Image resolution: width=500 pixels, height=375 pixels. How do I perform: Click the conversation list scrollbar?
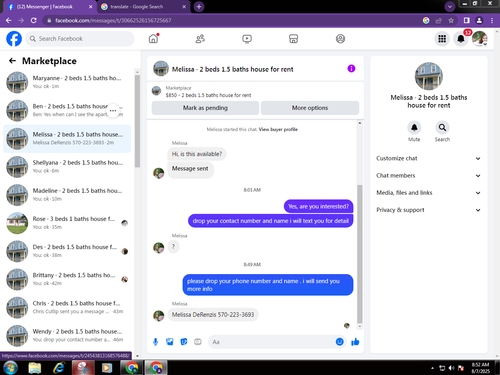click(137, 121)
